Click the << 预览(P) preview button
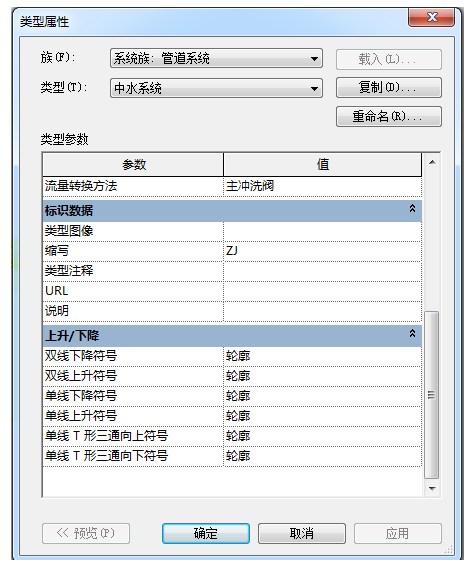The height and width of the screenshot is (564, 475). point(86,533)
